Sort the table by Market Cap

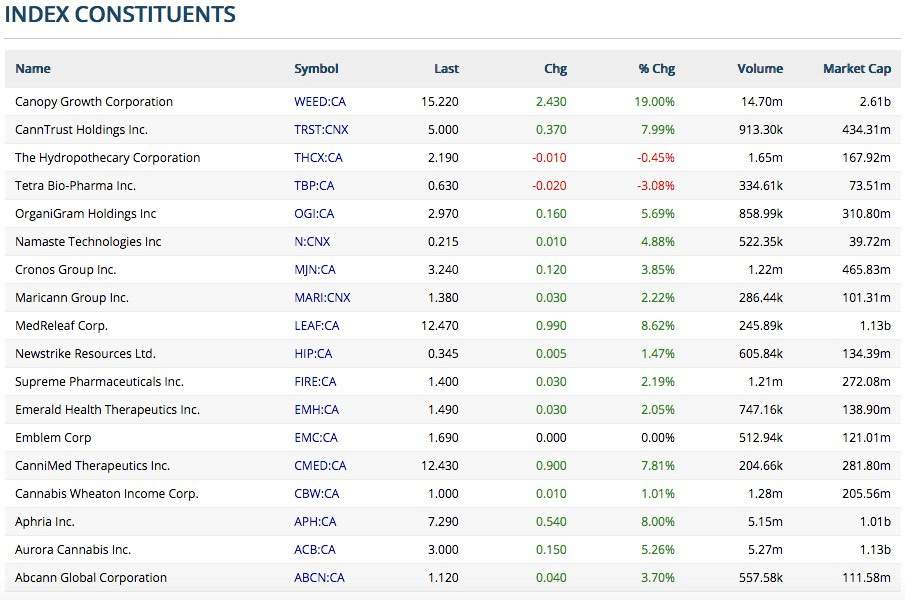click(857, 69)
